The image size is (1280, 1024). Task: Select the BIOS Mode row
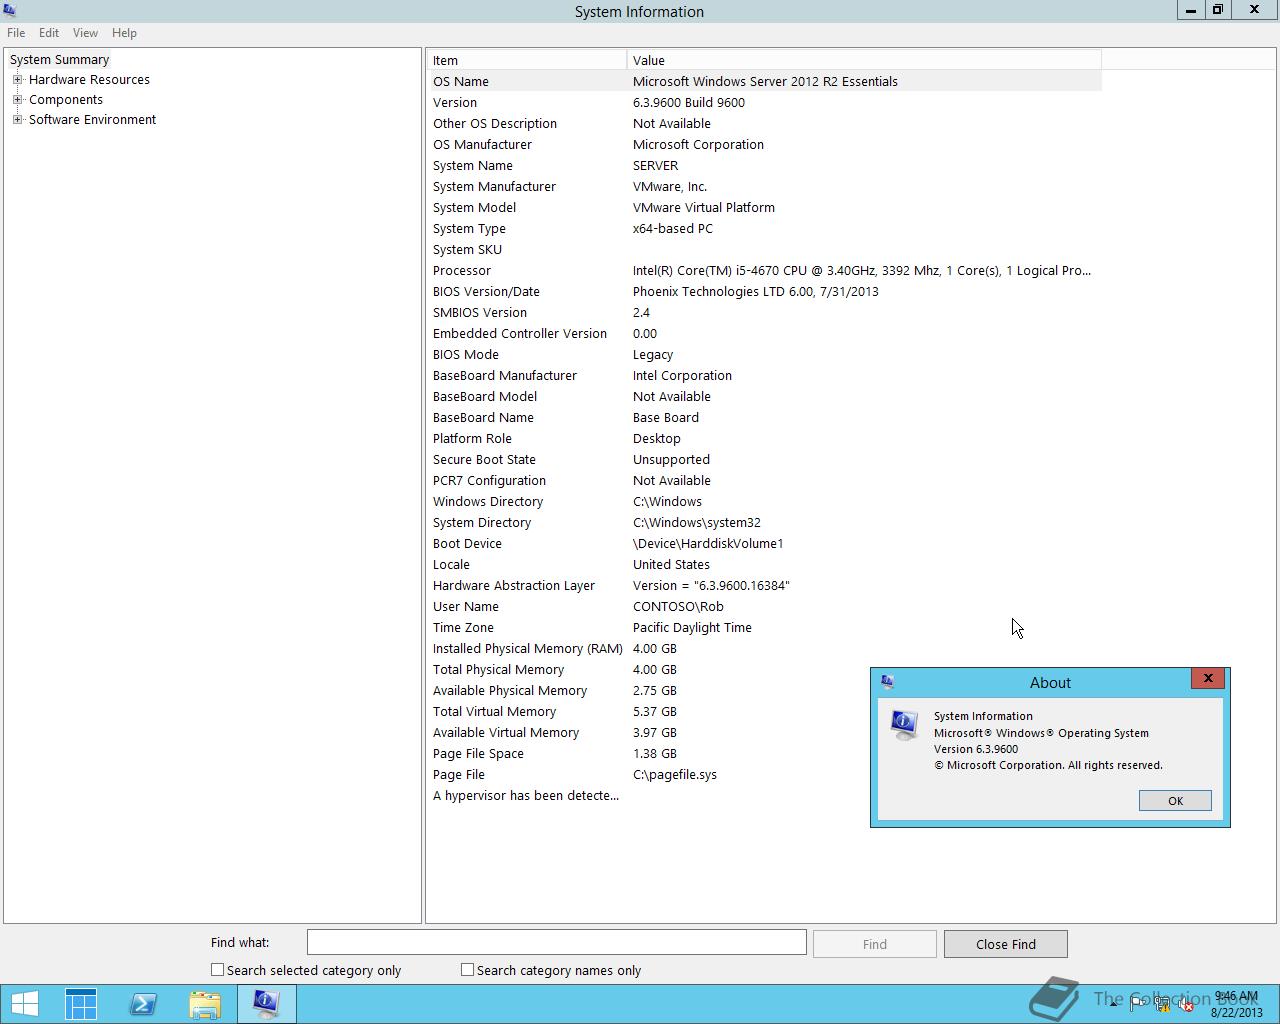pos(765,355)
